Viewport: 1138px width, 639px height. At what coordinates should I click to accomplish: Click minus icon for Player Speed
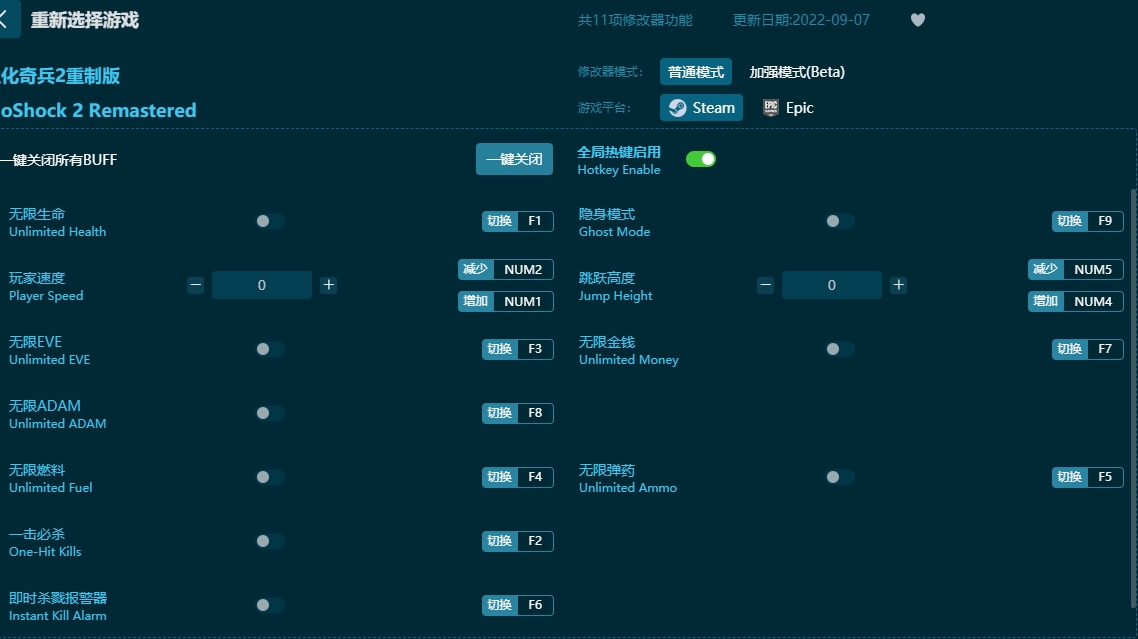tap(196, 285)
